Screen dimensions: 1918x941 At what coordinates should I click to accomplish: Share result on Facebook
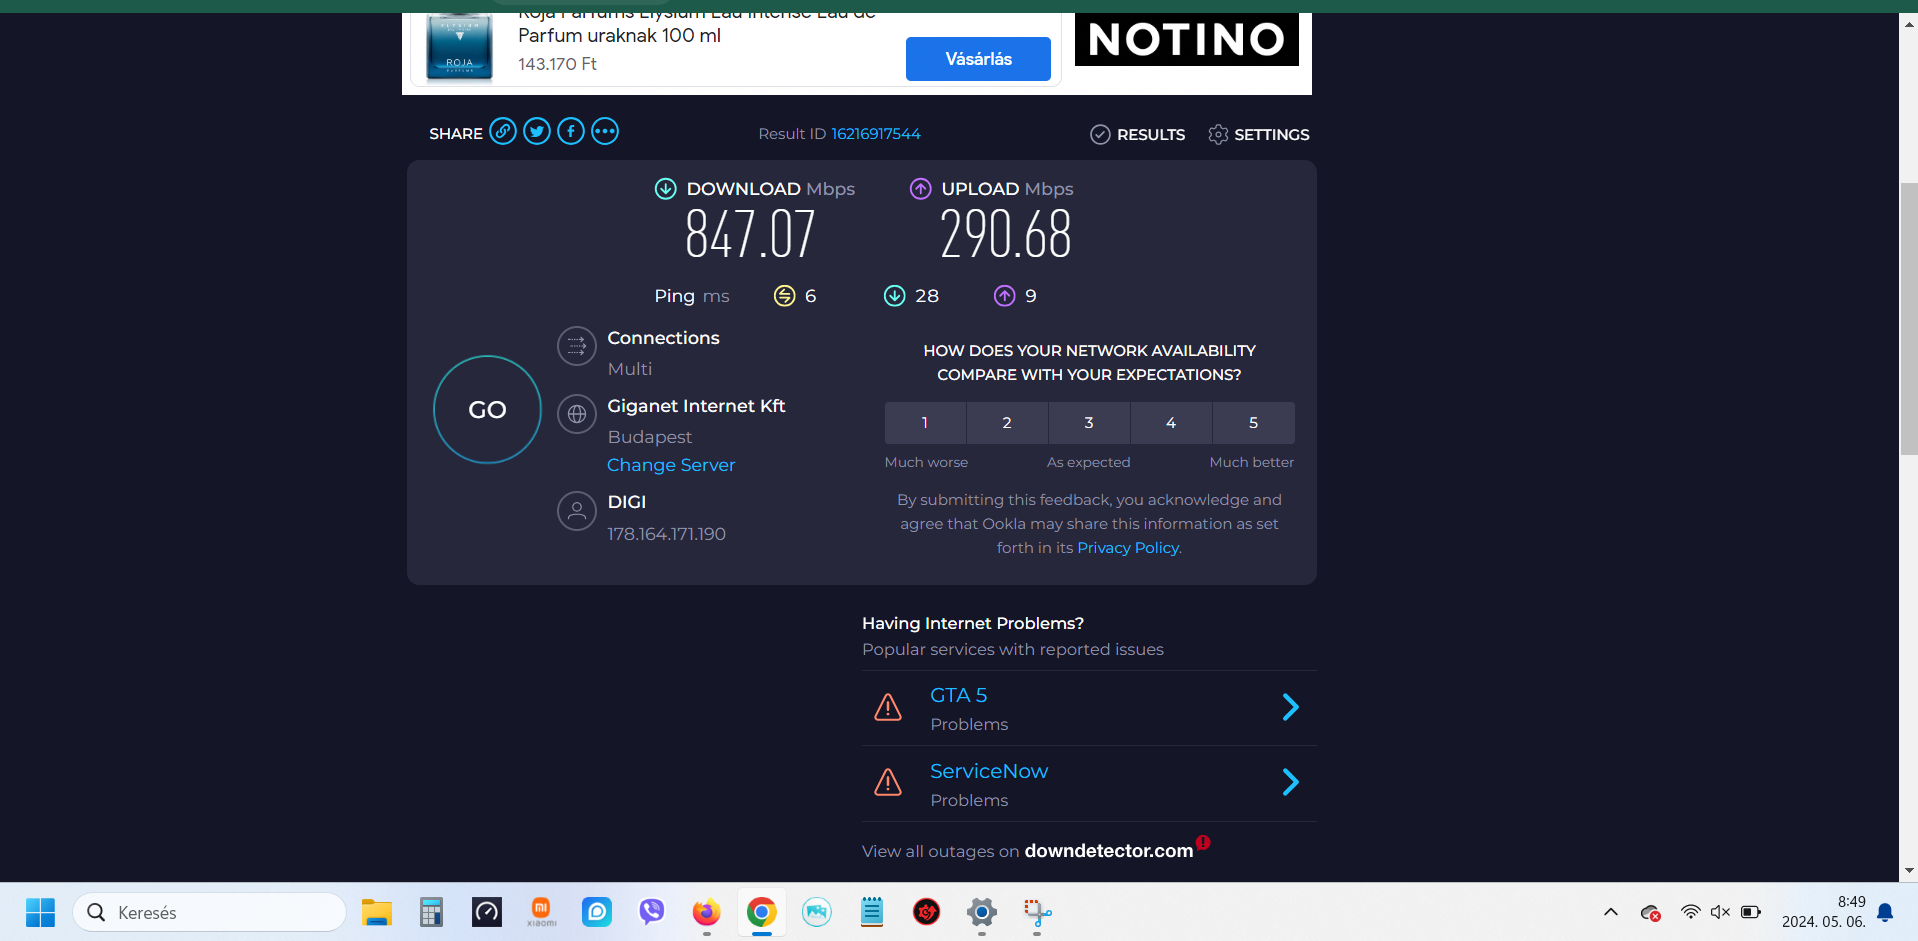click(571, 132)
